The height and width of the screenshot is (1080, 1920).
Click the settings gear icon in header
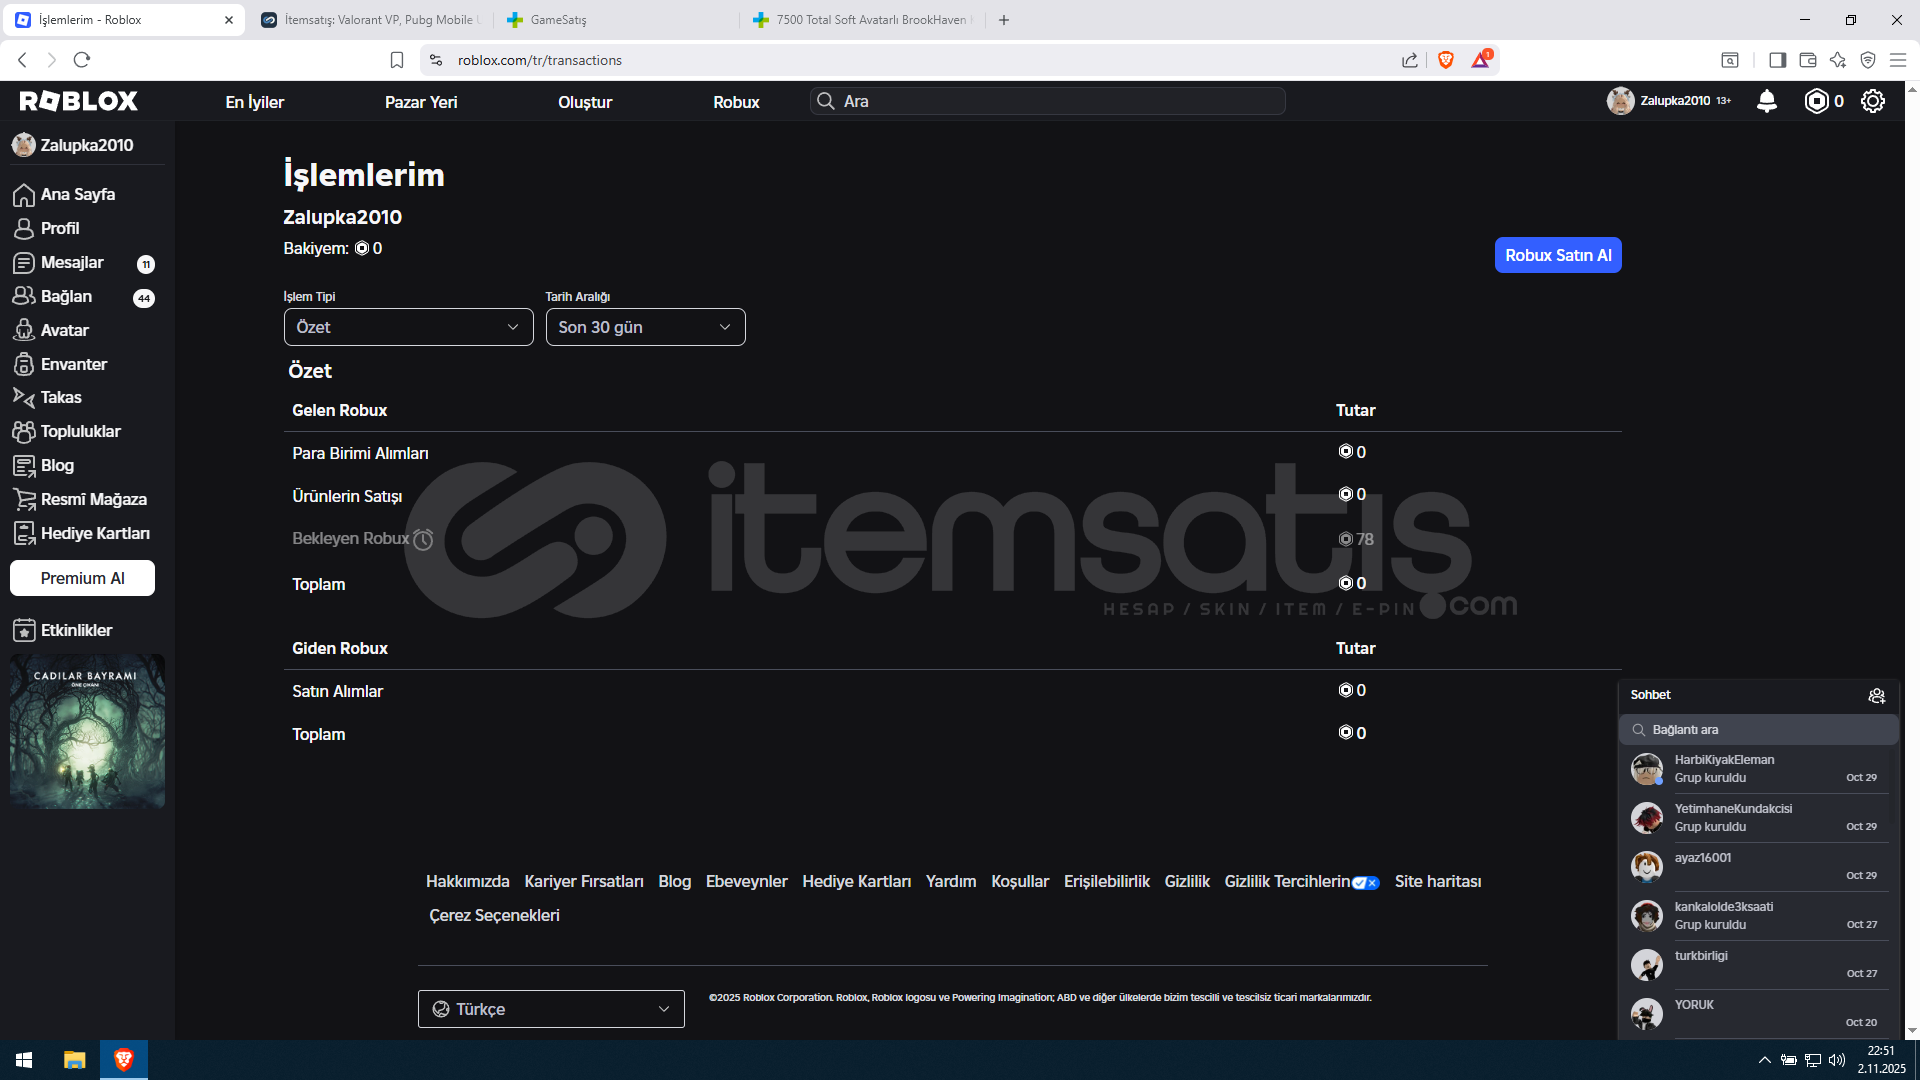coord(1873,101)
